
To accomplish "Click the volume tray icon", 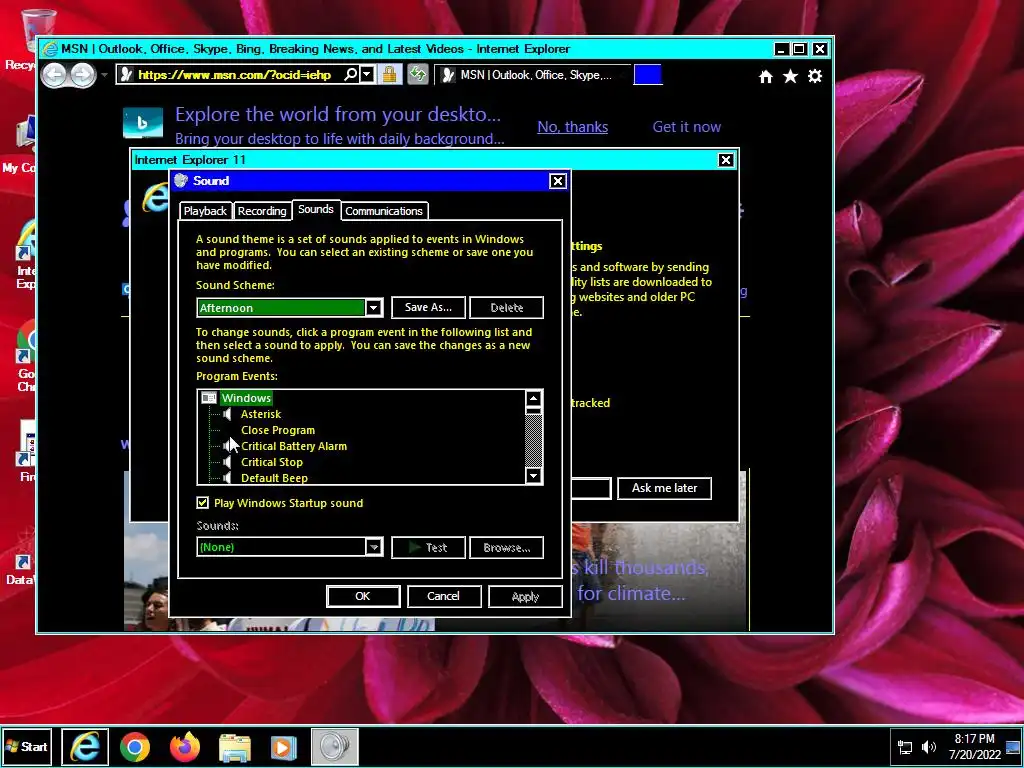I will click(928, 747).
